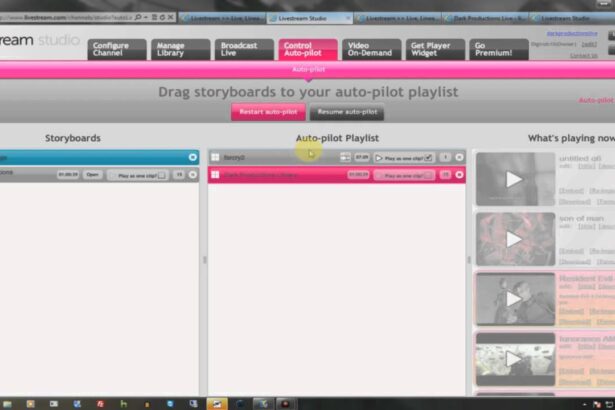Click the search magnifier in address bar
The image size is (615, 410).
pos(138,18)
